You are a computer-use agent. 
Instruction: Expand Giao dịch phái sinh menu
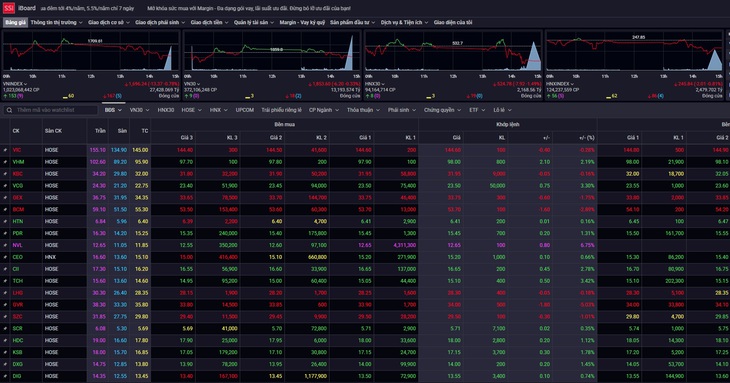point(160,22)
